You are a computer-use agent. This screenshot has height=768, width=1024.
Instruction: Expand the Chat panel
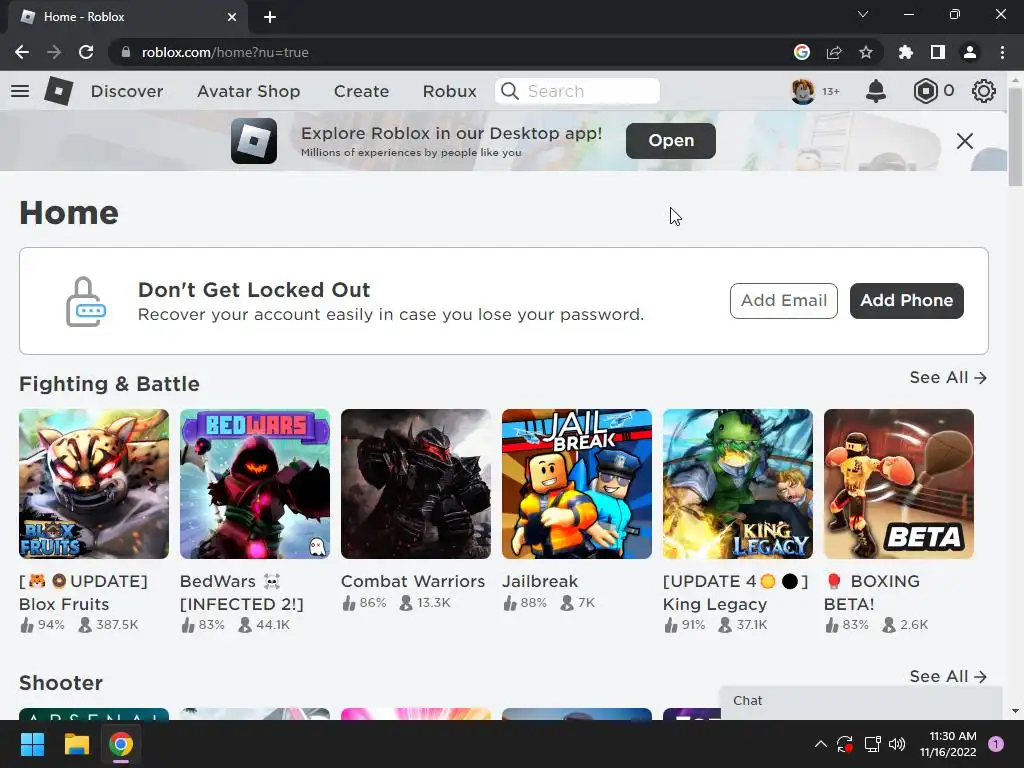[x=861, y=701]
